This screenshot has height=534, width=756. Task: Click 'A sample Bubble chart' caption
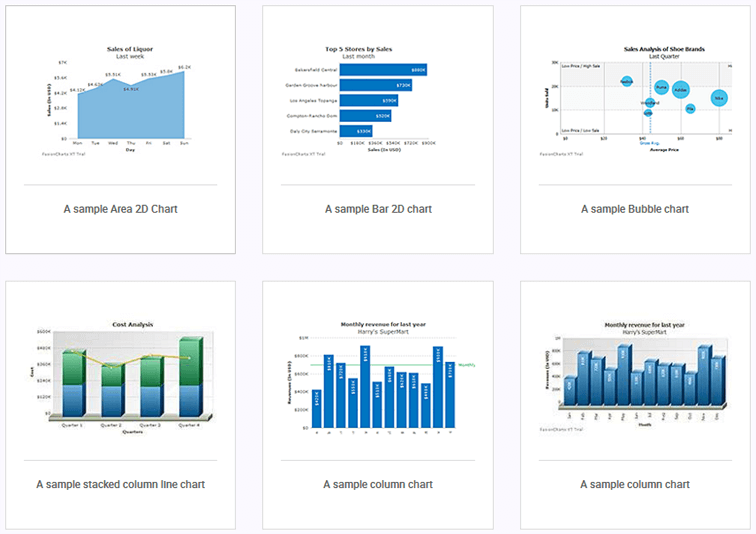coord(635,209)
